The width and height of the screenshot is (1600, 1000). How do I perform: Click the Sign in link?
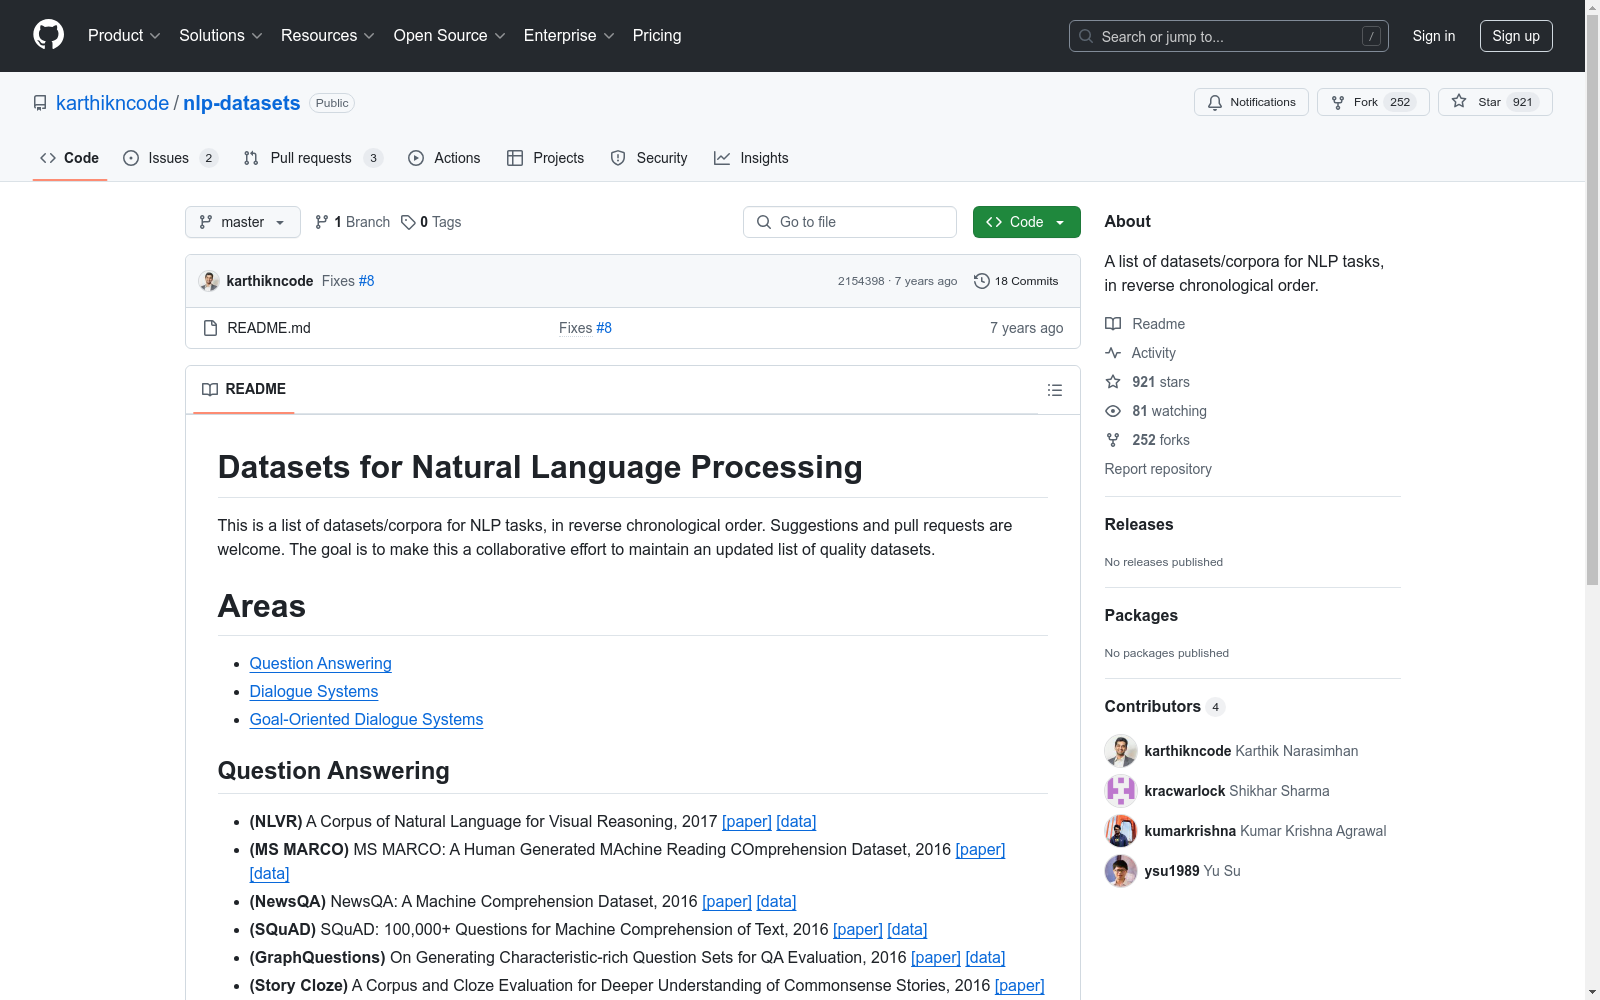coord(1434,36)
